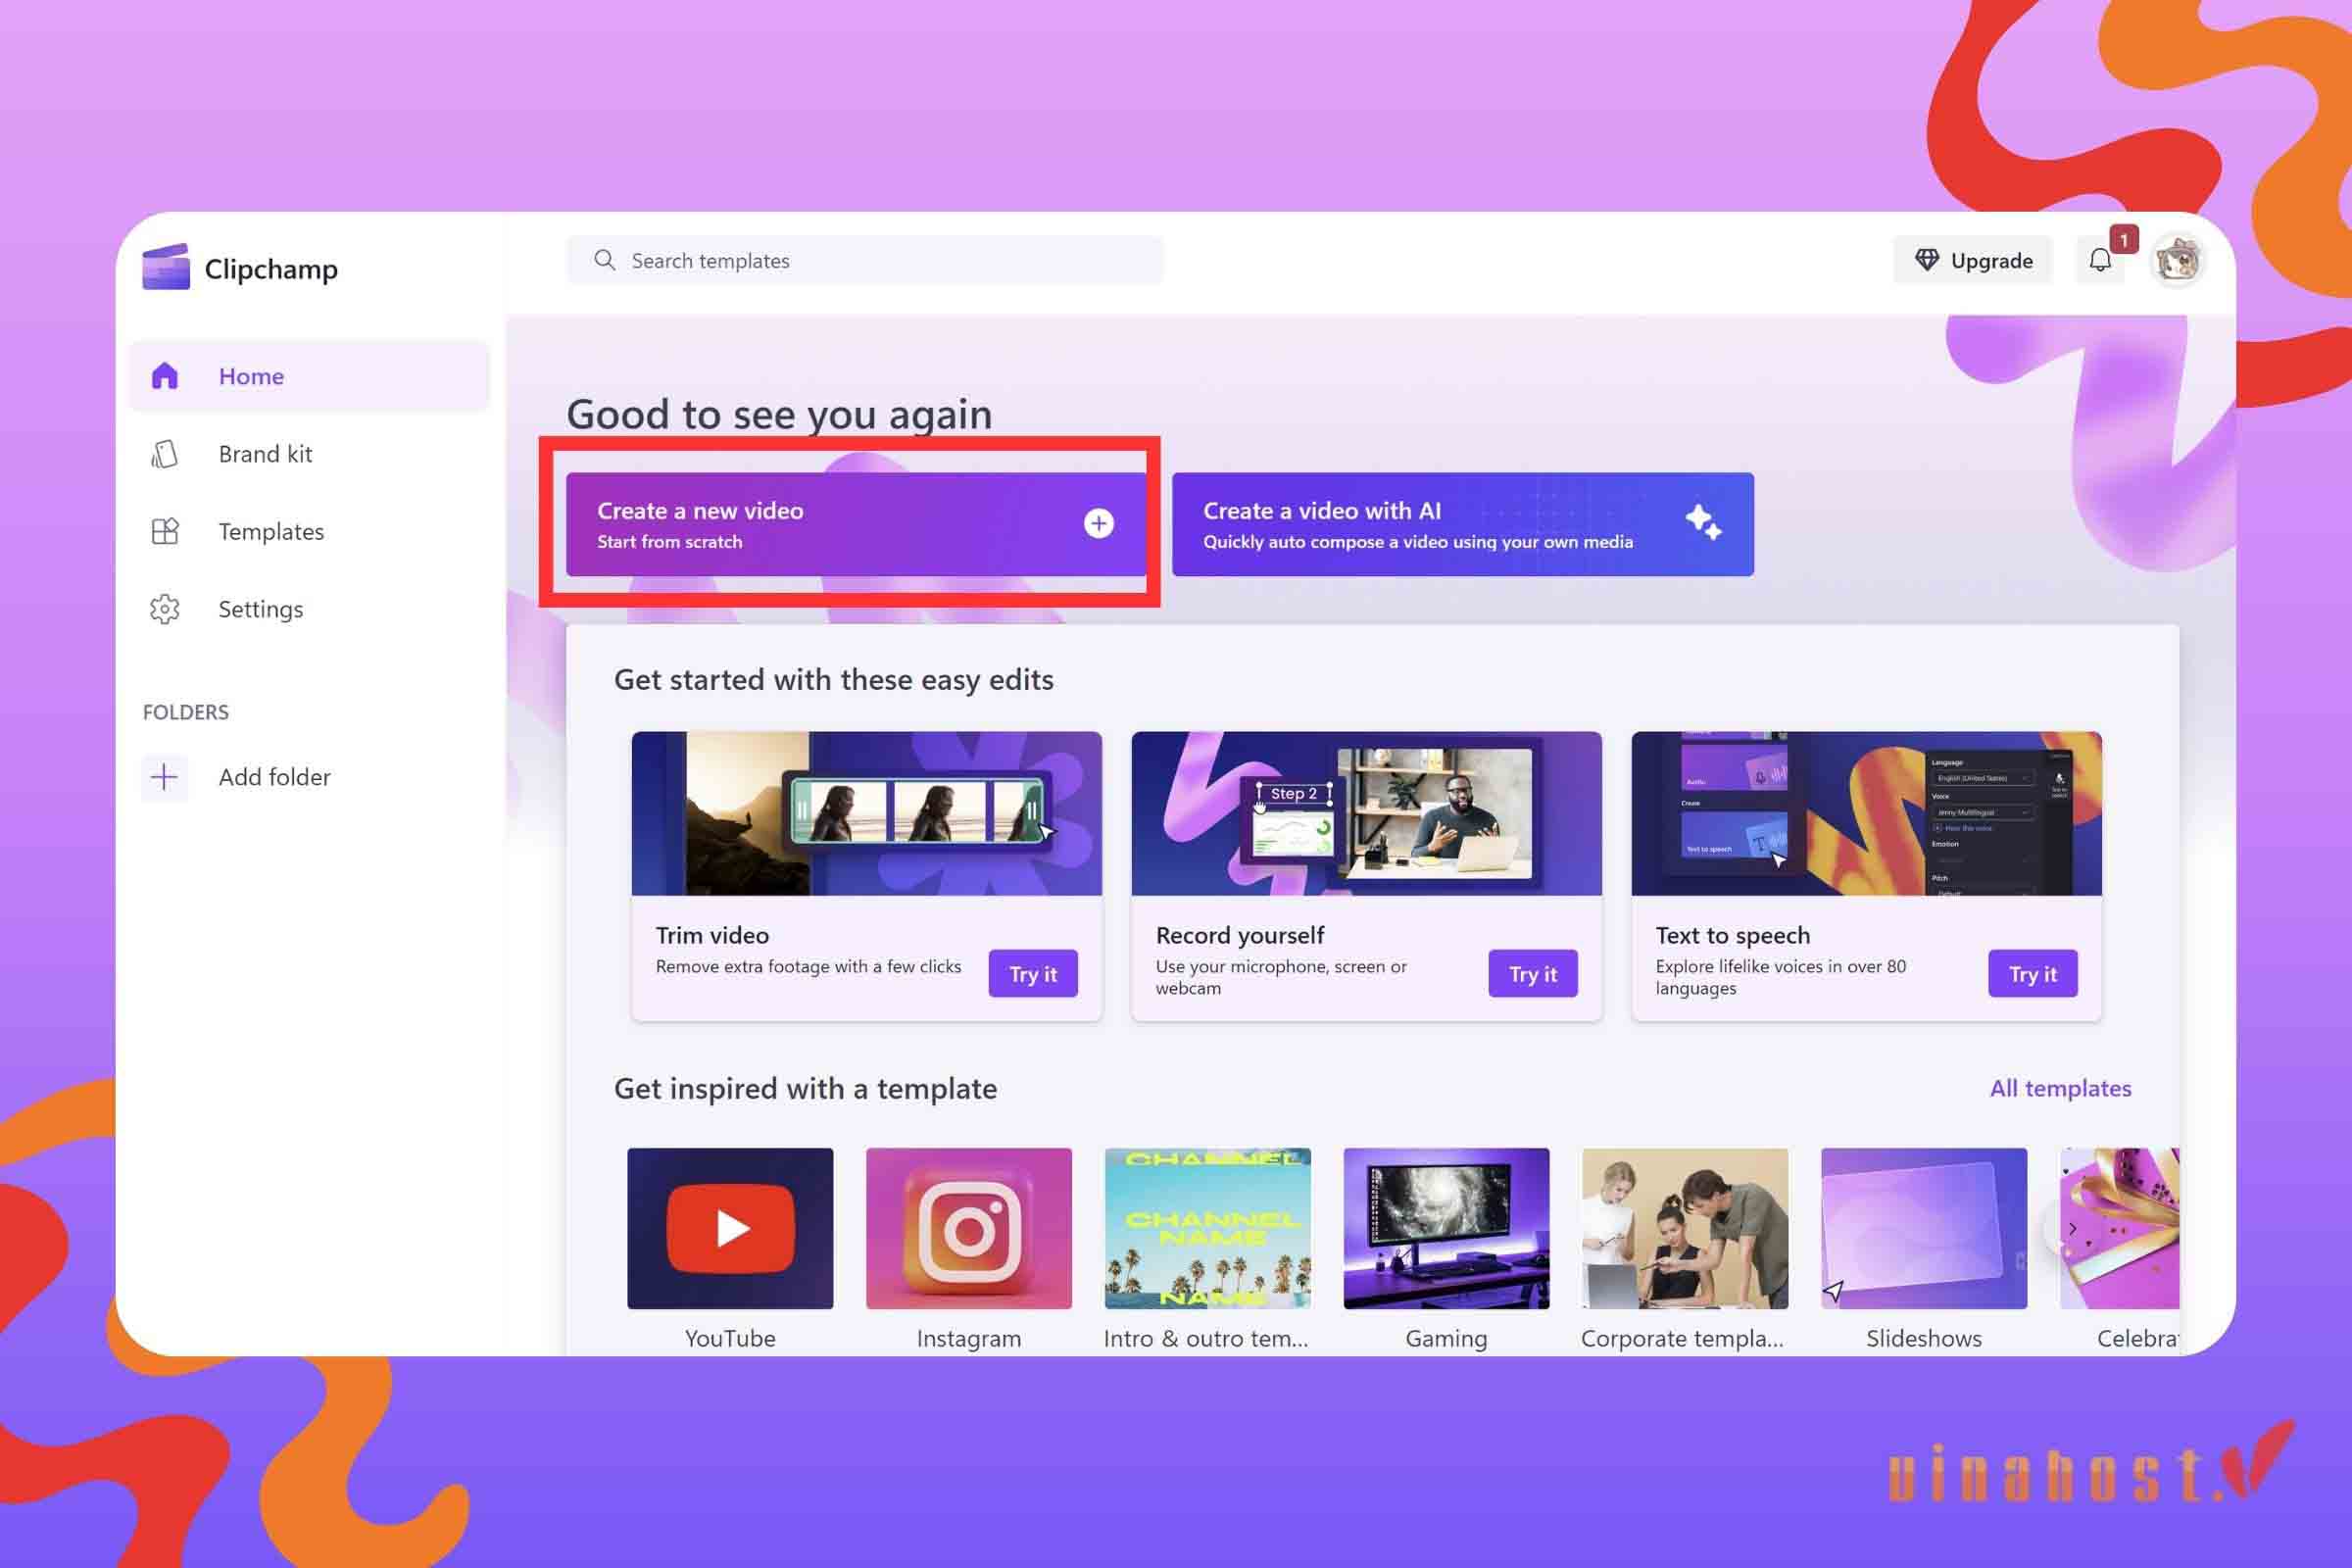Open the Record yourself preview image
The width and height of the screenshot is (2352, 1568).
pyautogui.click(x=1367, y=813)
